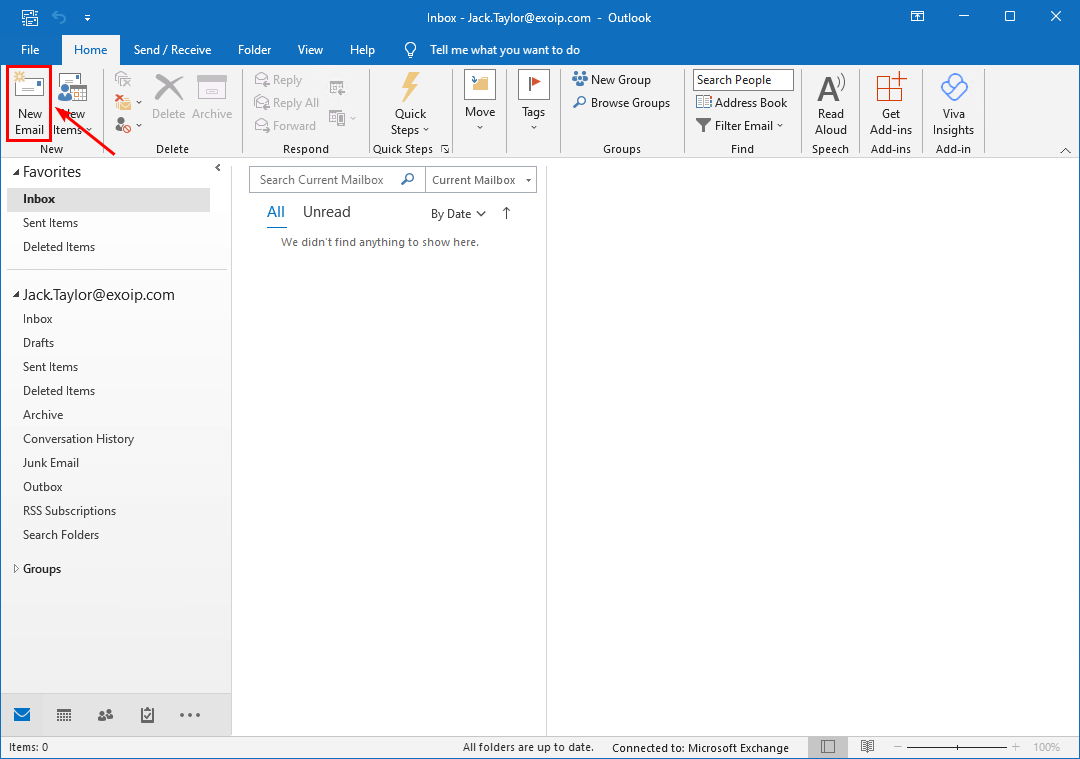Open Search Folders
1080x759 pixels.
(61, 535)
